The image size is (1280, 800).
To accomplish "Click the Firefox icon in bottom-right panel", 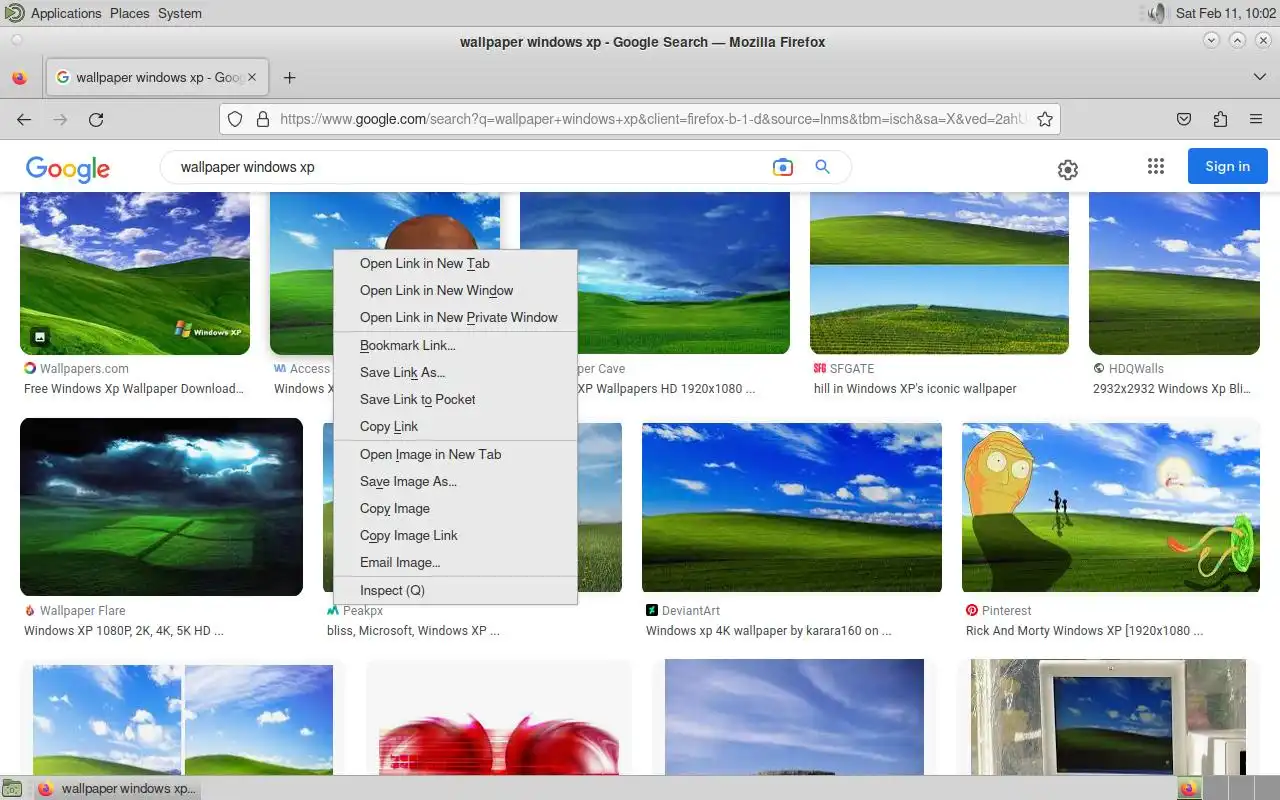I will (x=1189, y=788).
